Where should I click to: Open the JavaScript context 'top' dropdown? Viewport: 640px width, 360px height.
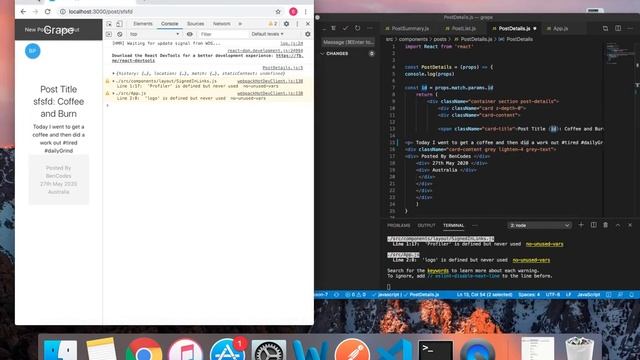pyautogui.click(x=154, y=34)
